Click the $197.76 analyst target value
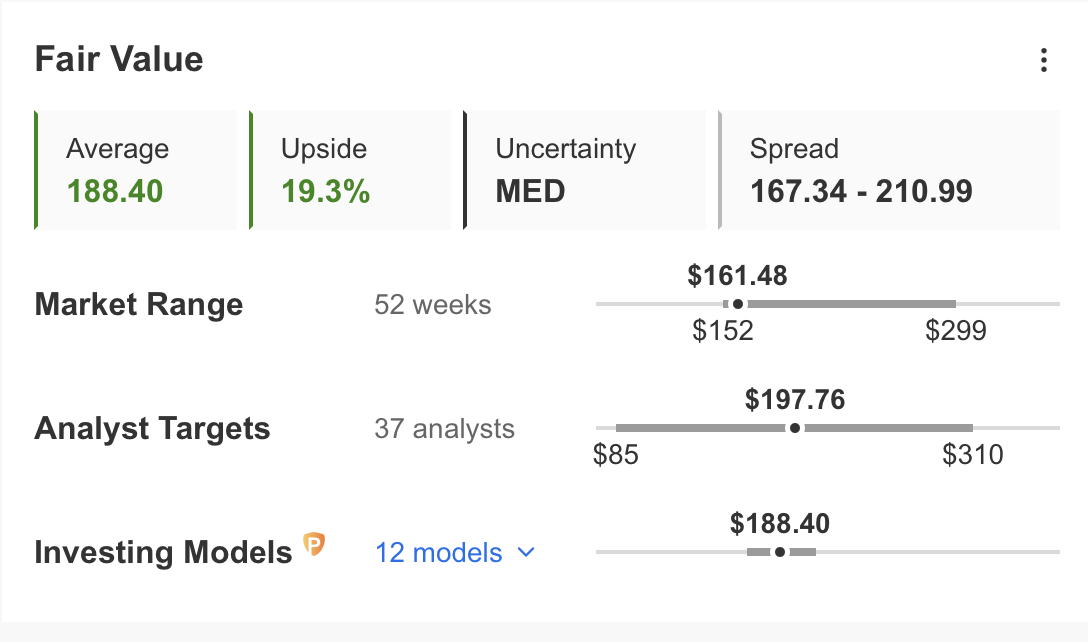This screenshot has width=1088, height=642. (795, 400)
